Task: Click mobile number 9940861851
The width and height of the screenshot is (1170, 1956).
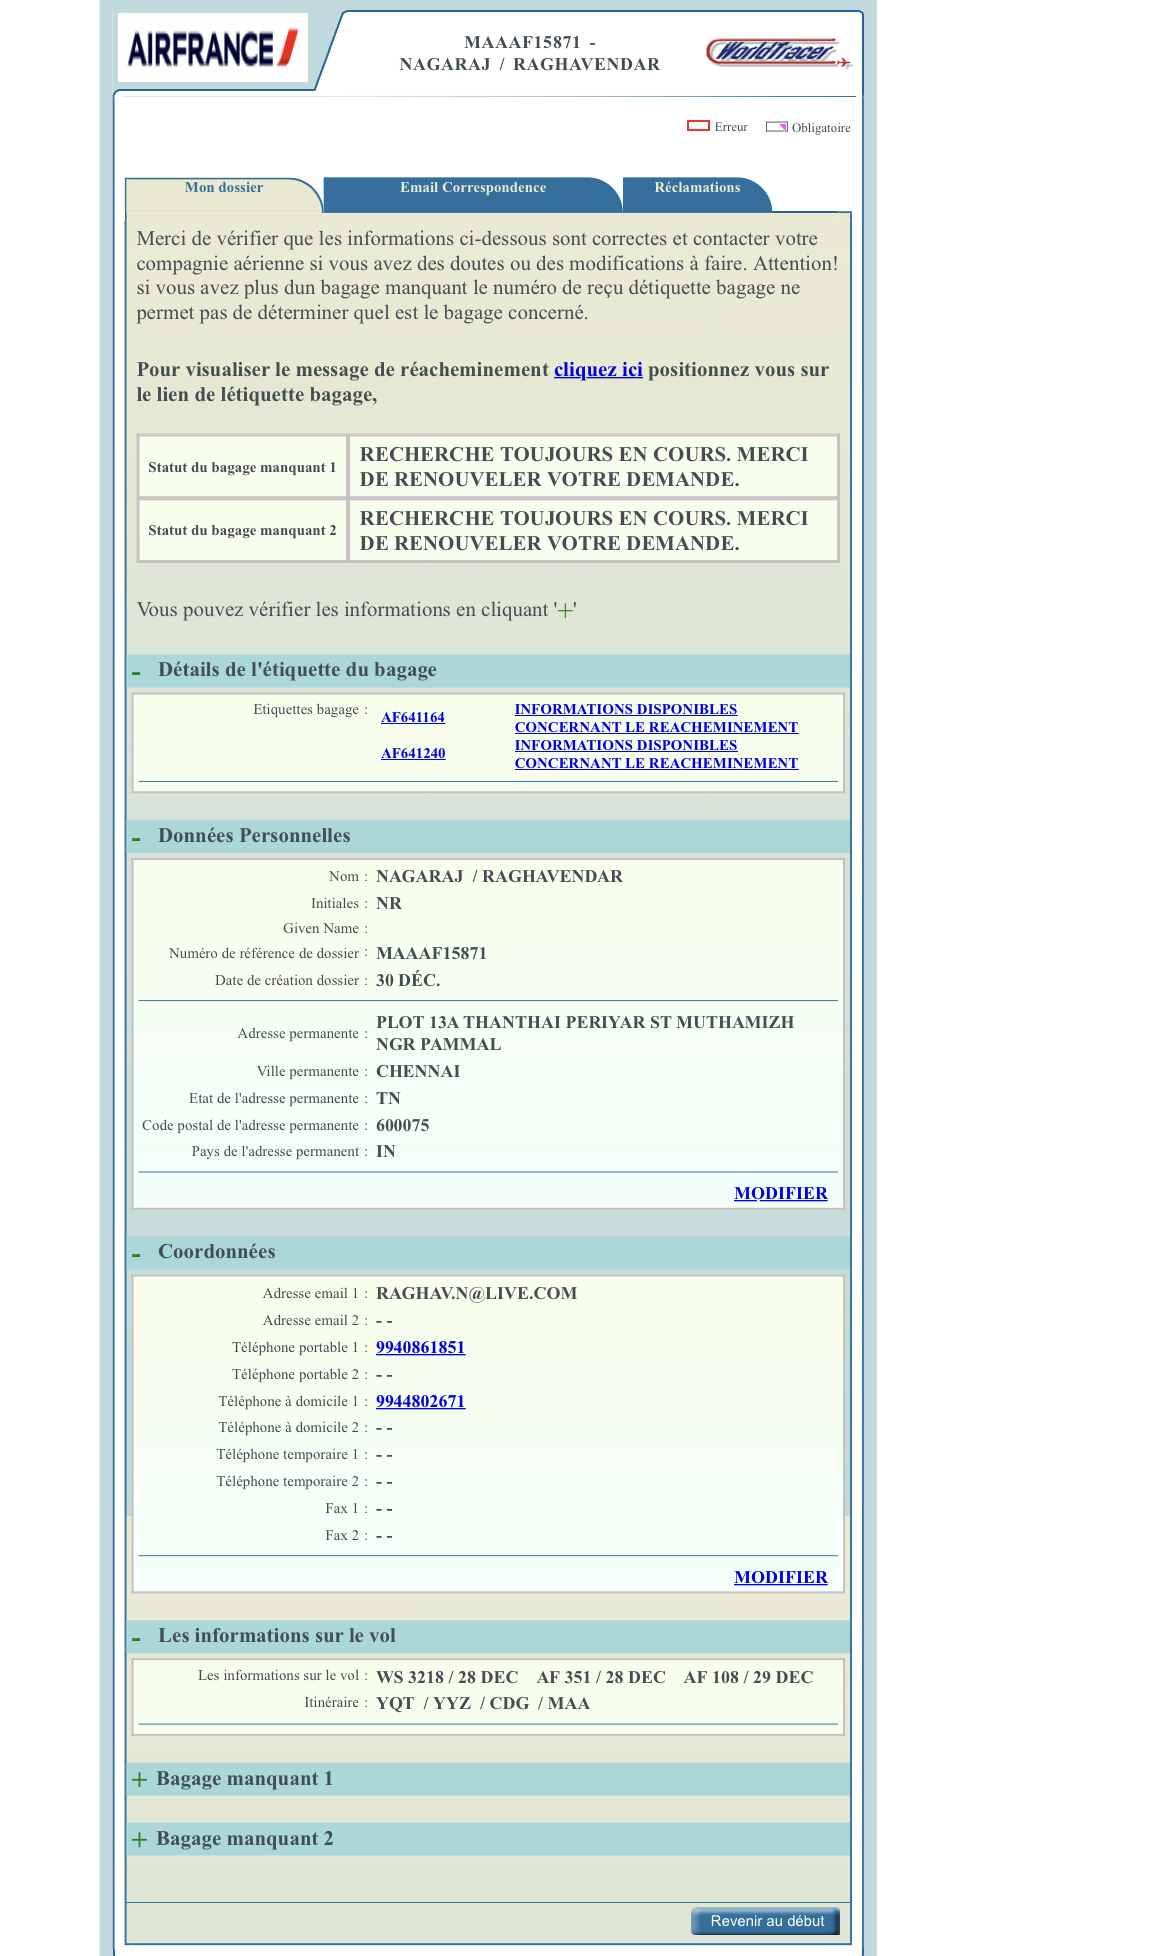Action: (420, 1347)
